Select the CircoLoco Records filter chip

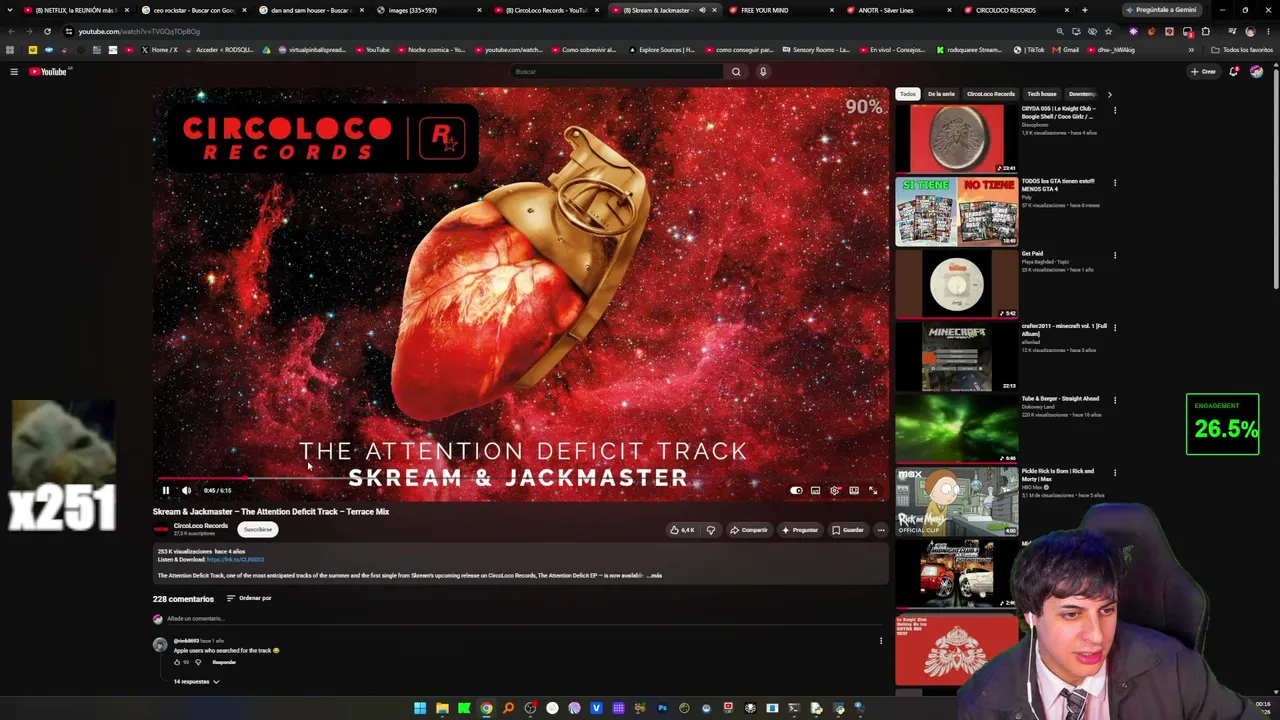[x=991, y=94]
